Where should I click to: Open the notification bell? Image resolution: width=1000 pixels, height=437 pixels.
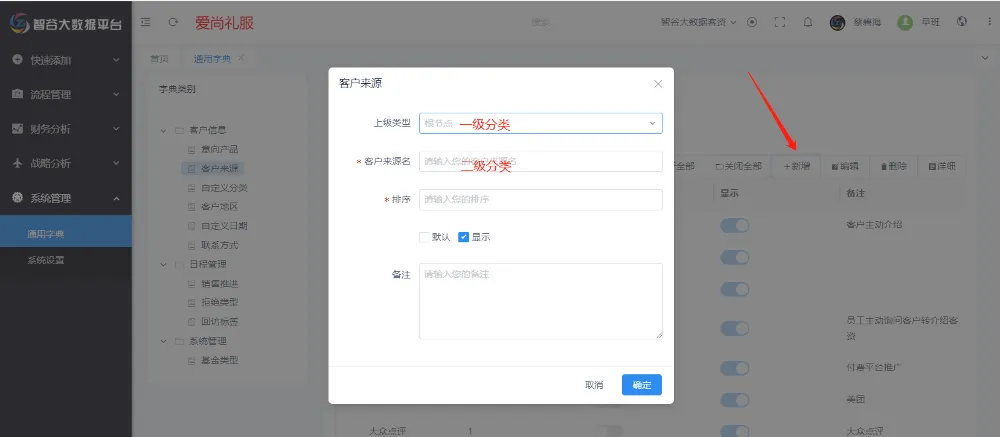(807, 21)
